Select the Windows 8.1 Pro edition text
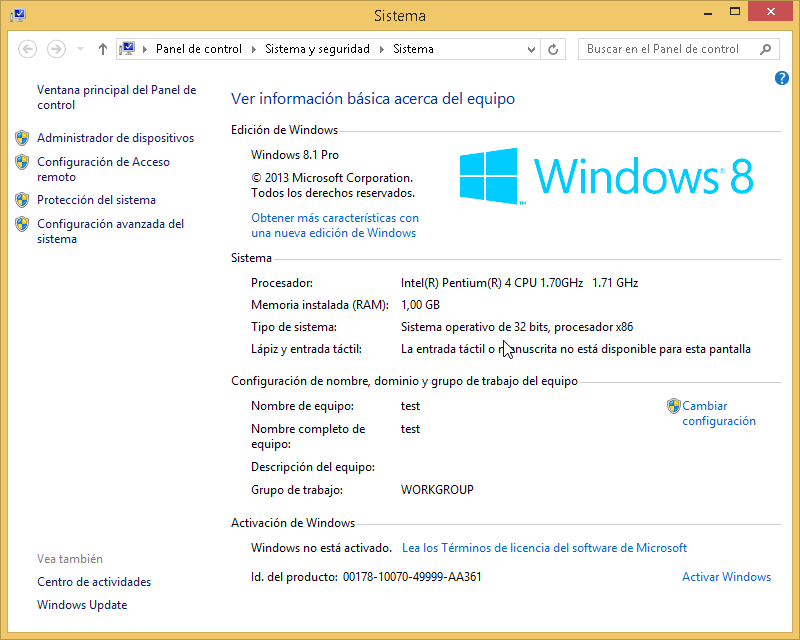The width and height of the screenshot is (800, 640). (x=295, y=155)
